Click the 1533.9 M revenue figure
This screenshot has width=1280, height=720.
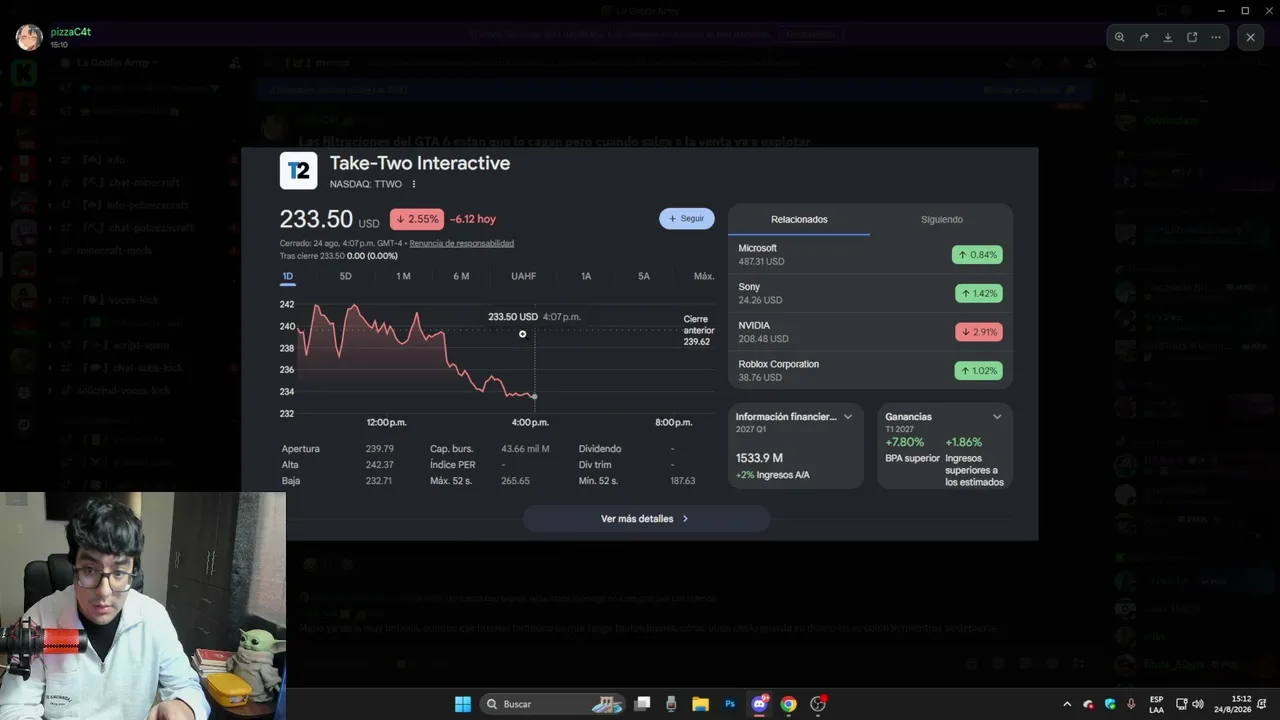759,458
